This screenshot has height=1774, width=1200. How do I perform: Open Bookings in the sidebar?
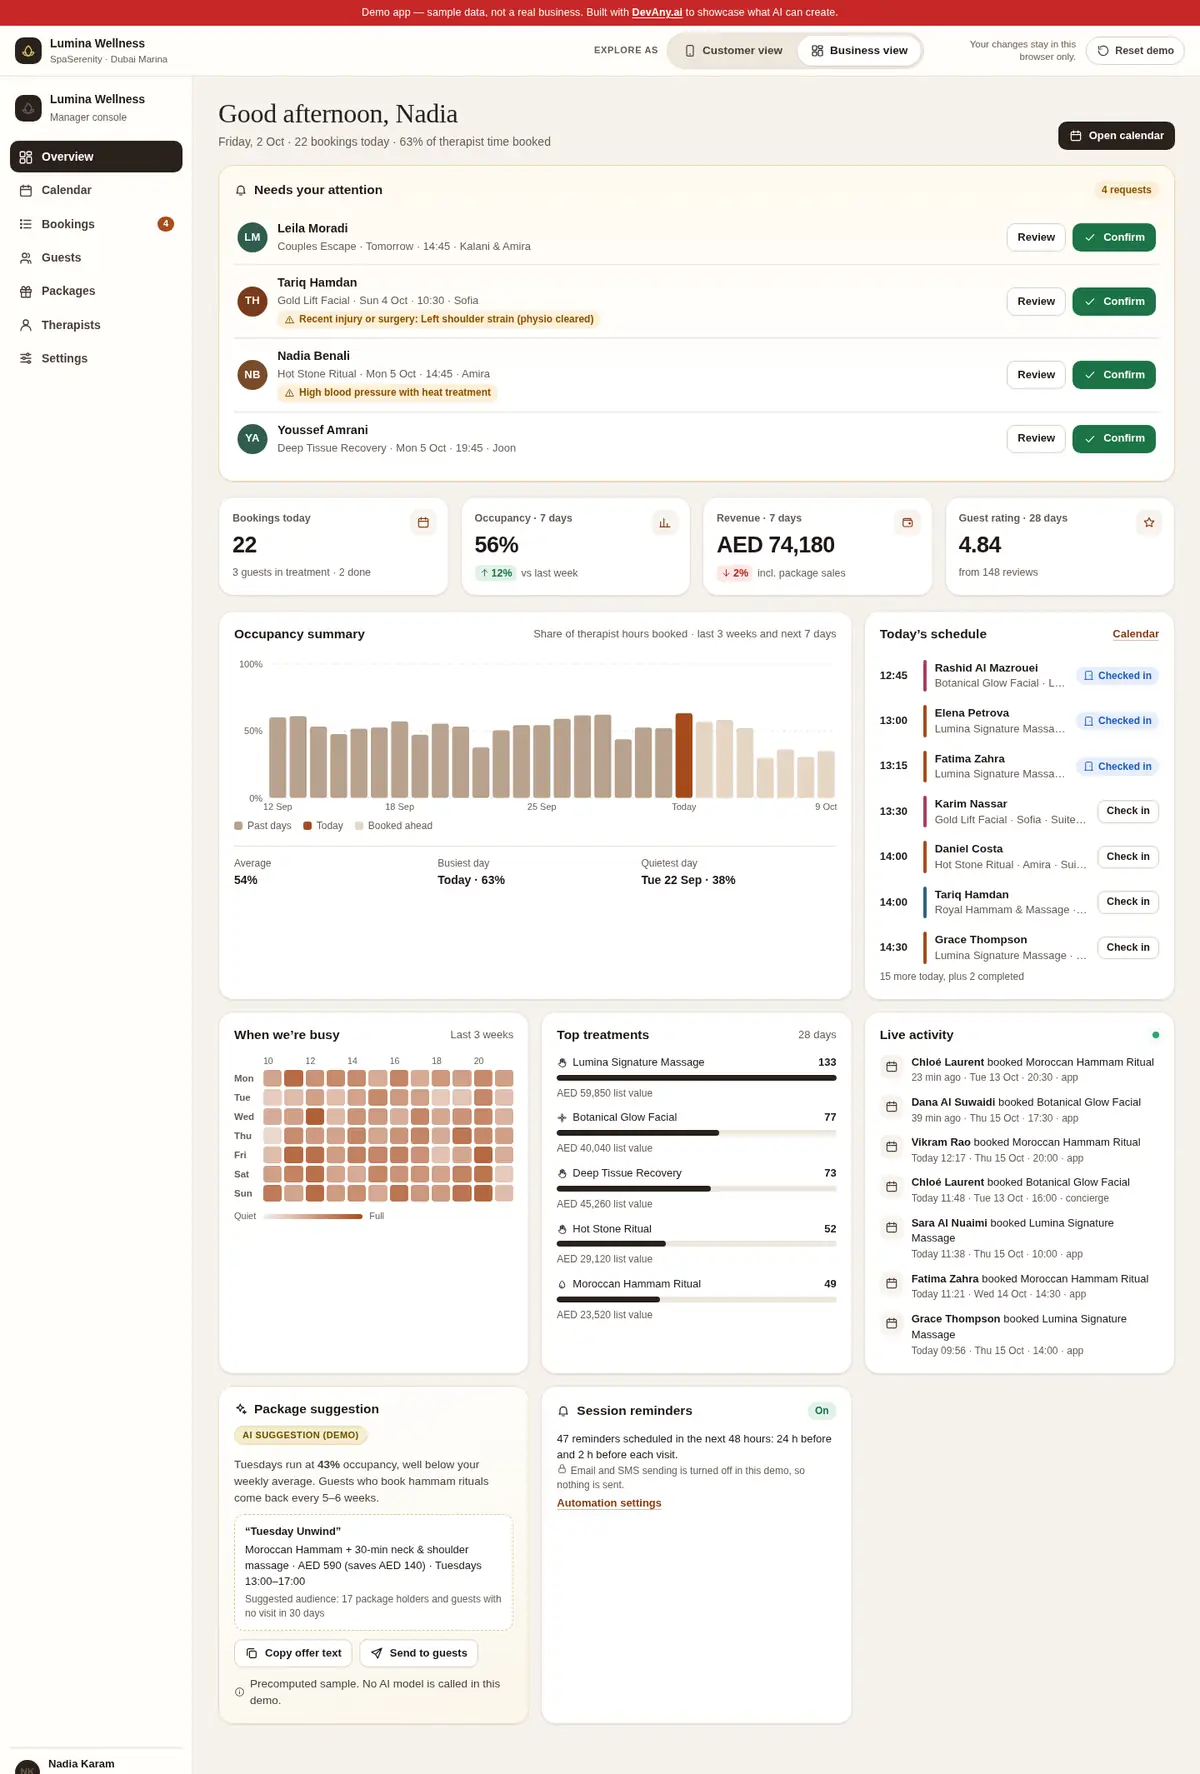(x=96, y=224)
